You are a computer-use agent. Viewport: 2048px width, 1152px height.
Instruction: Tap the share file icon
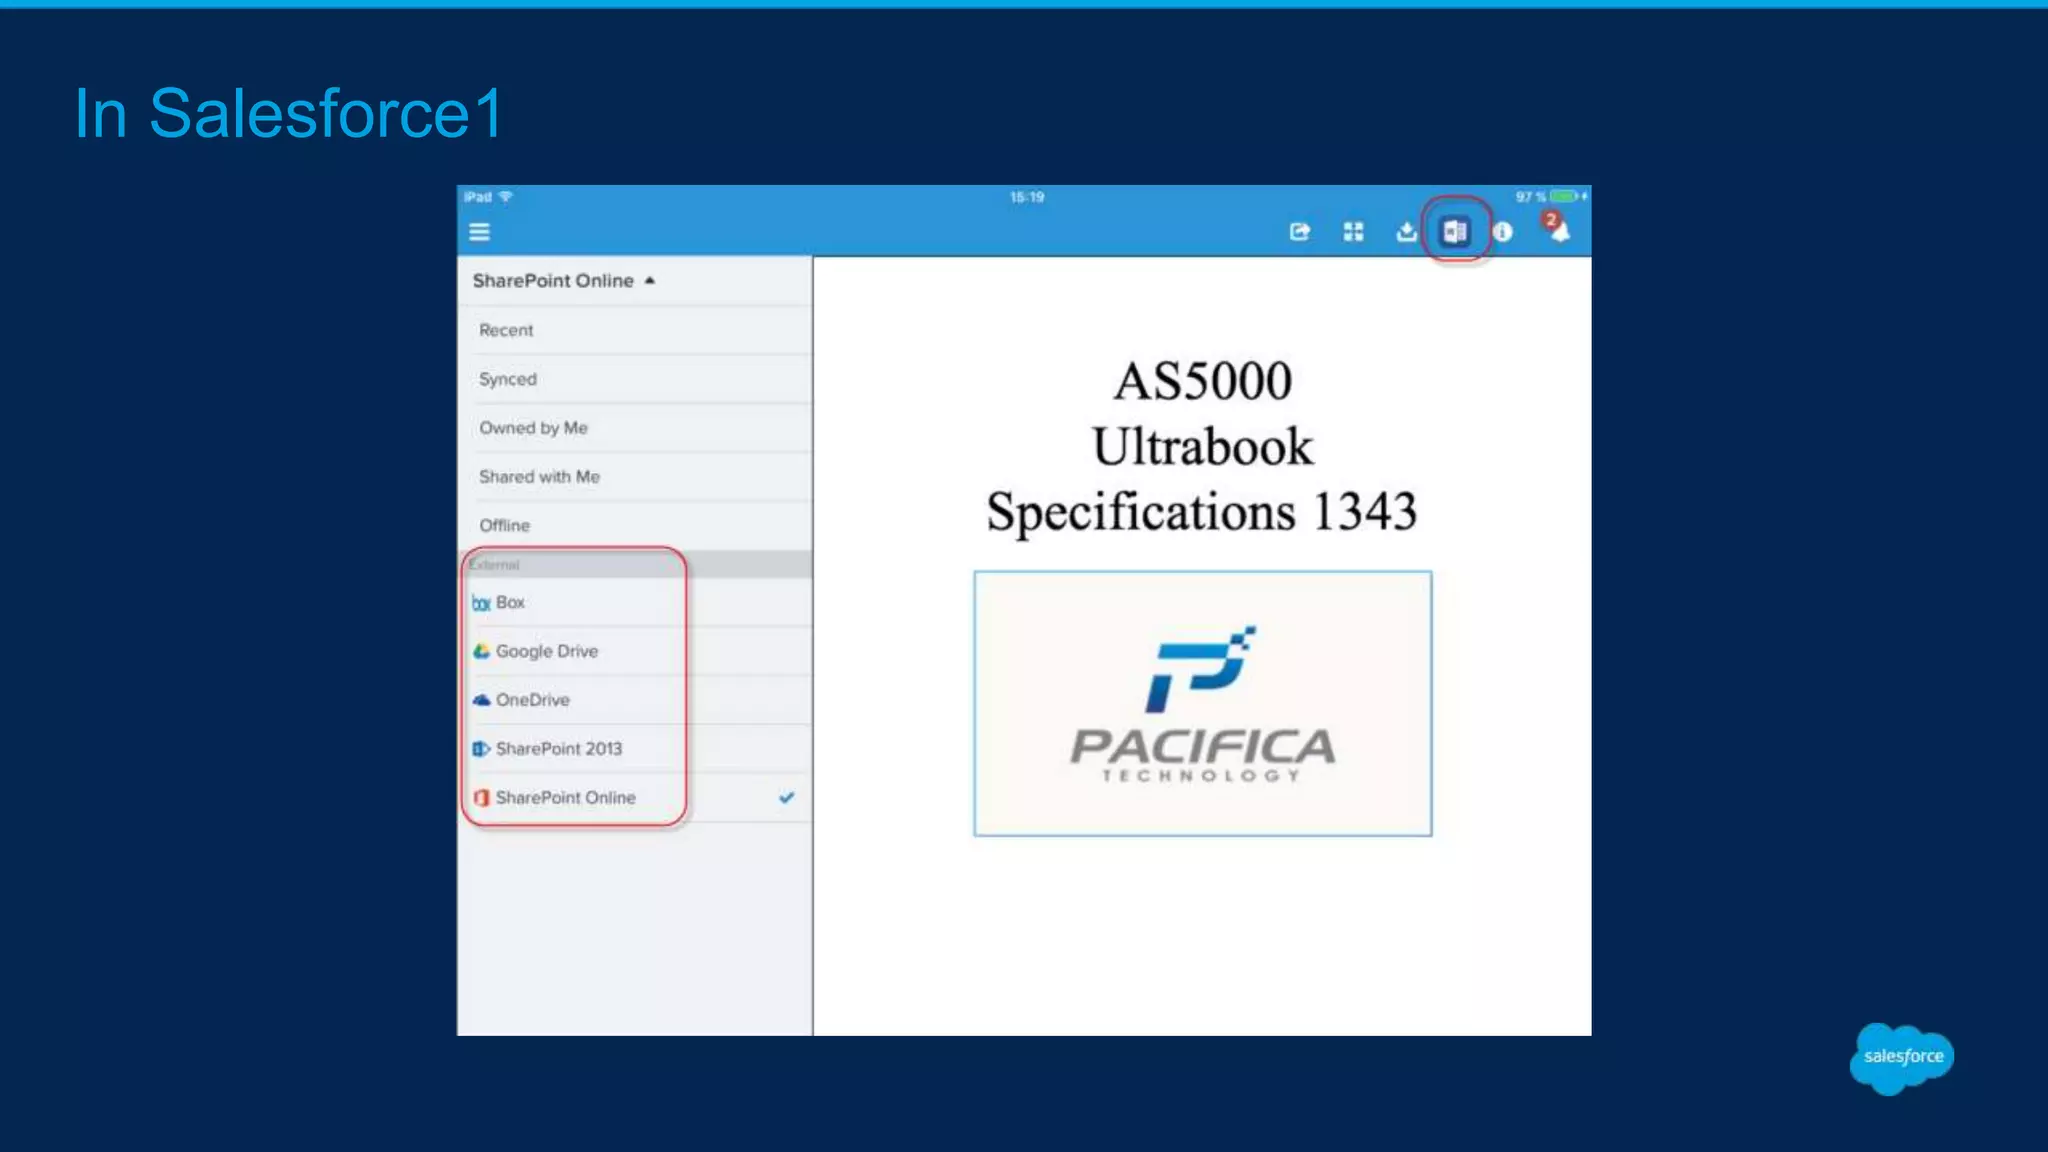(1299, 232)
